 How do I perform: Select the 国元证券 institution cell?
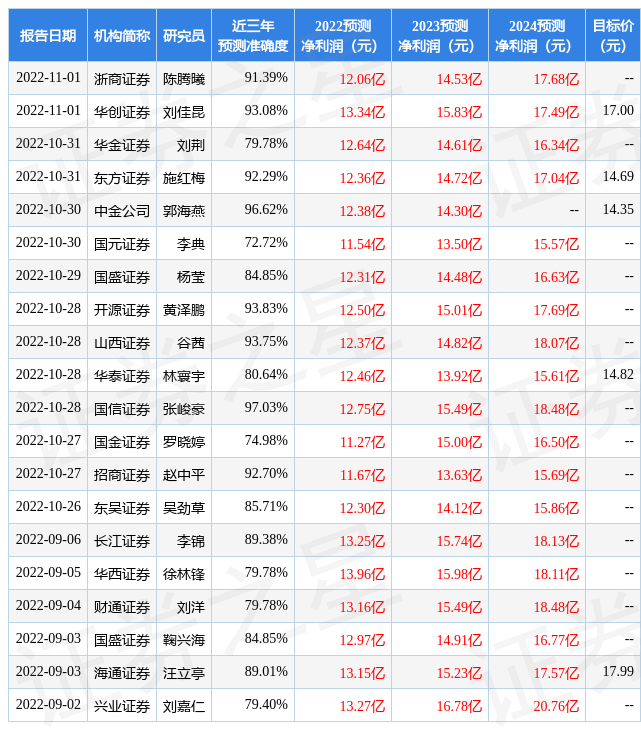[x=122, y=244]
